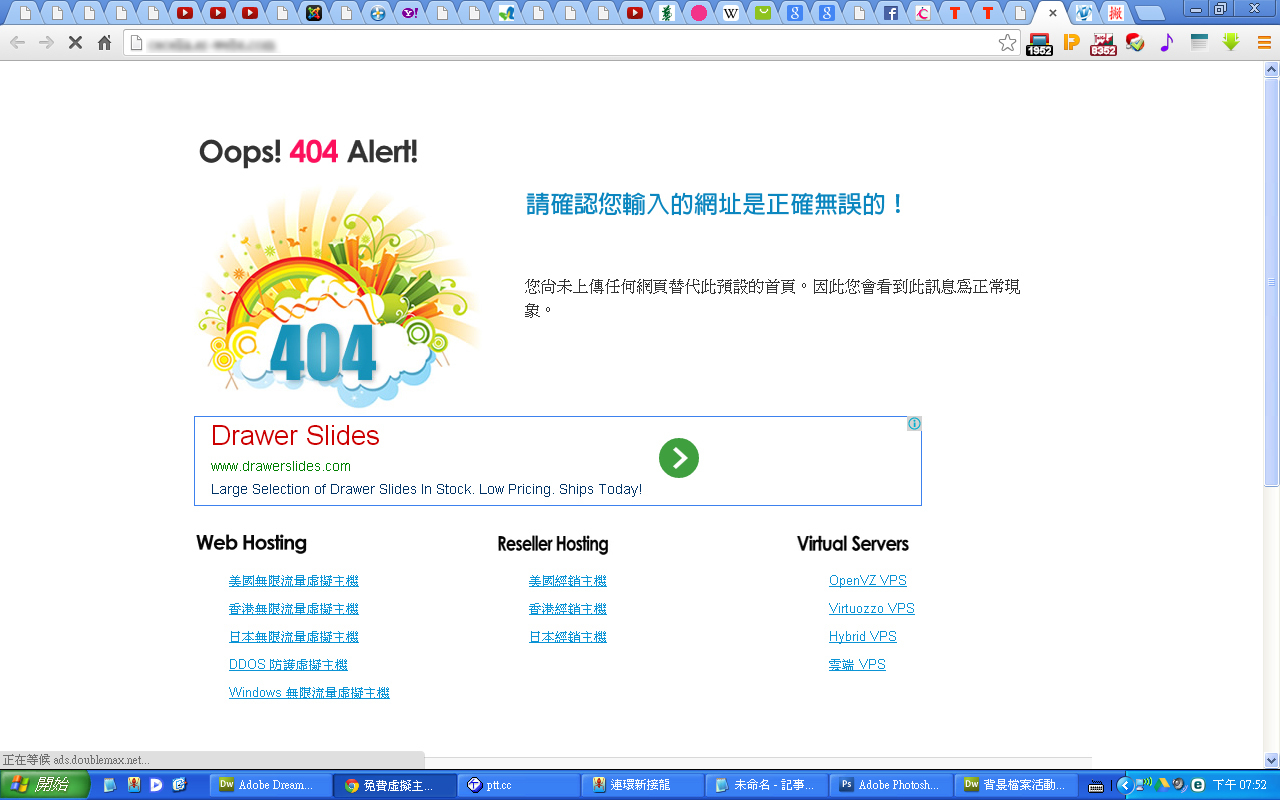The image size is (1280, 800).
Task: Open the www.drawerslides.com ad link
Action: [x=281, y=466]
